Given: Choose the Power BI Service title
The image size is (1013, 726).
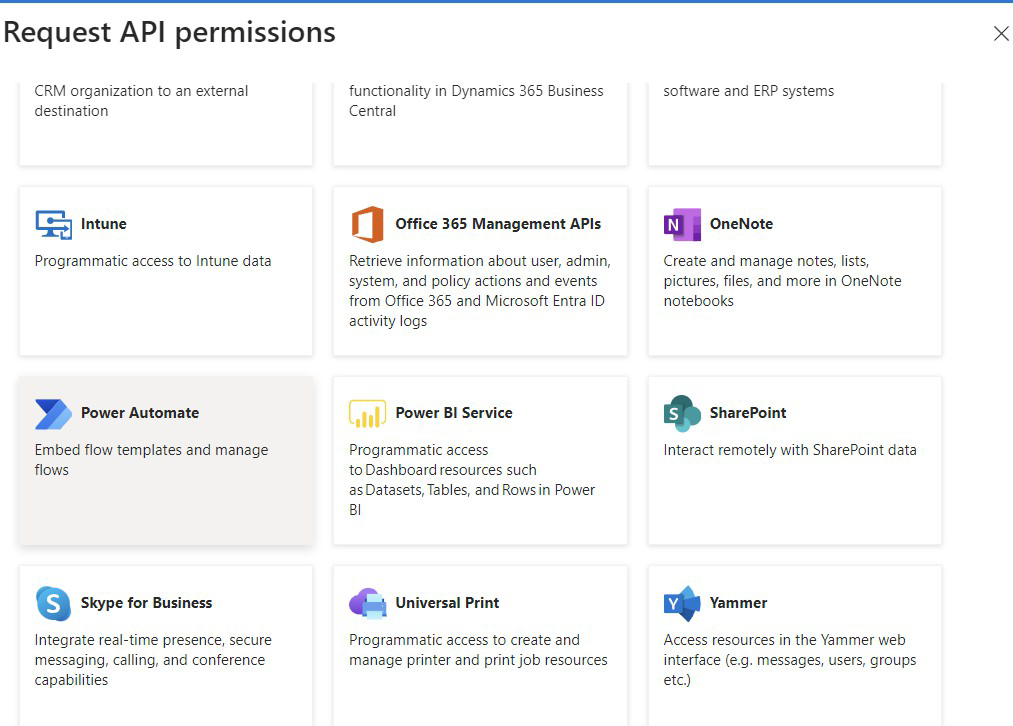Looking at the screenshot, I should pyautogui.click(x=454, y=413).
